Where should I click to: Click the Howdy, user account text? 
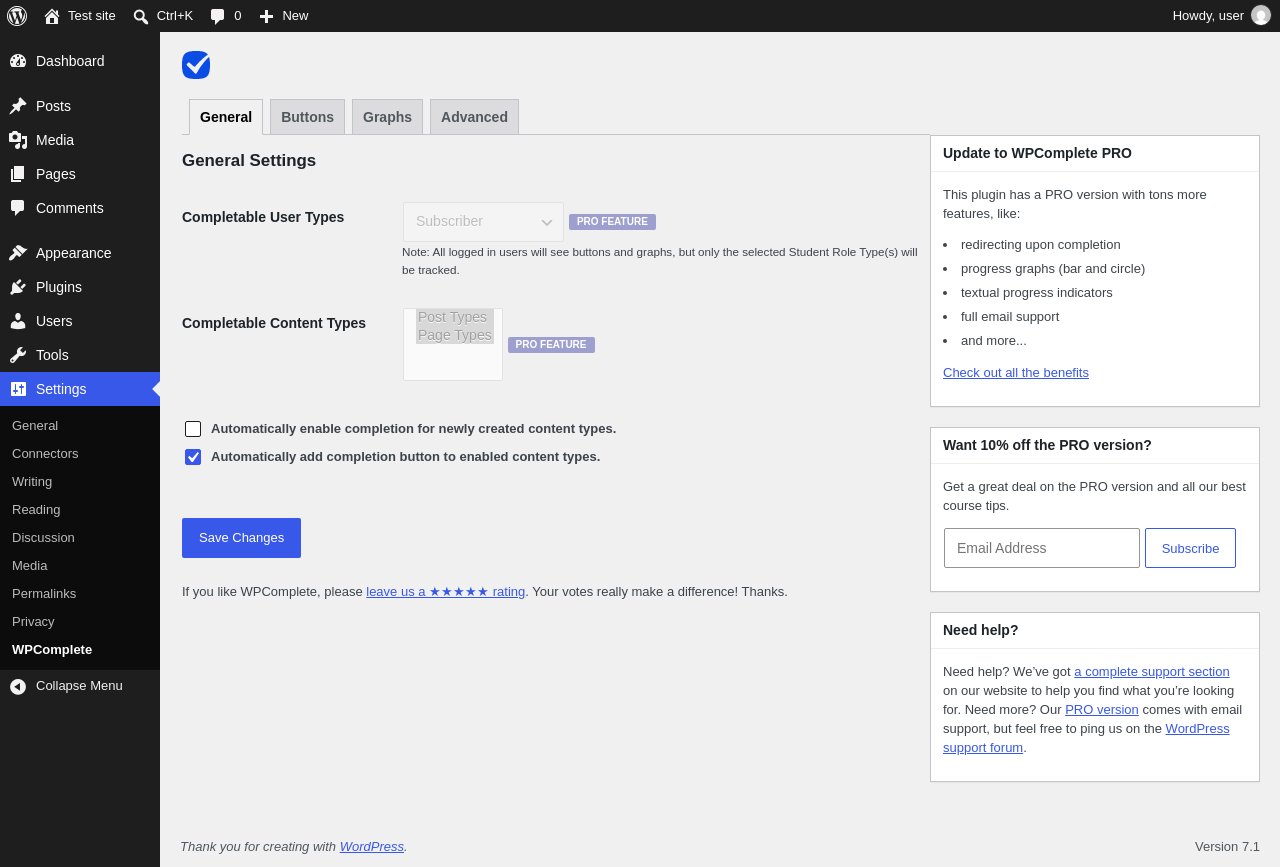click(x=1208, y=16)
